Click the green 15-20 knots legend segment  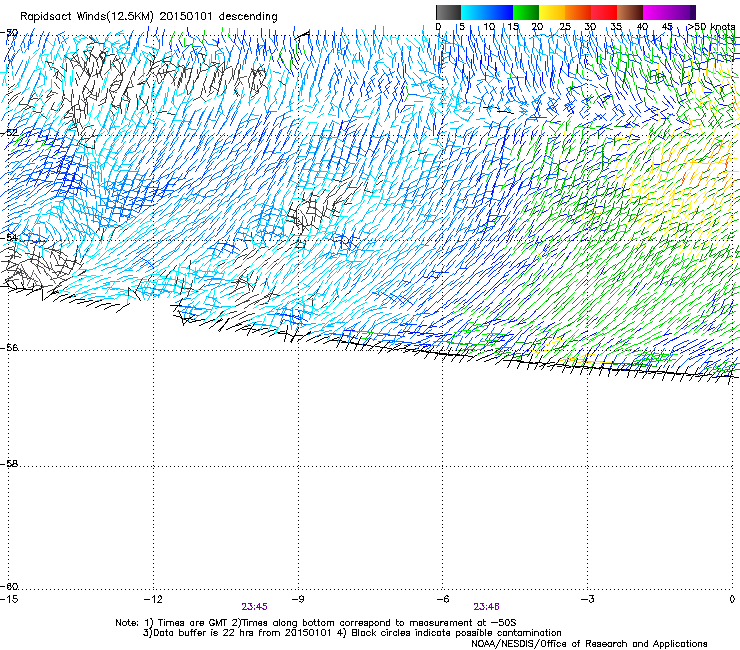[526, 12]
